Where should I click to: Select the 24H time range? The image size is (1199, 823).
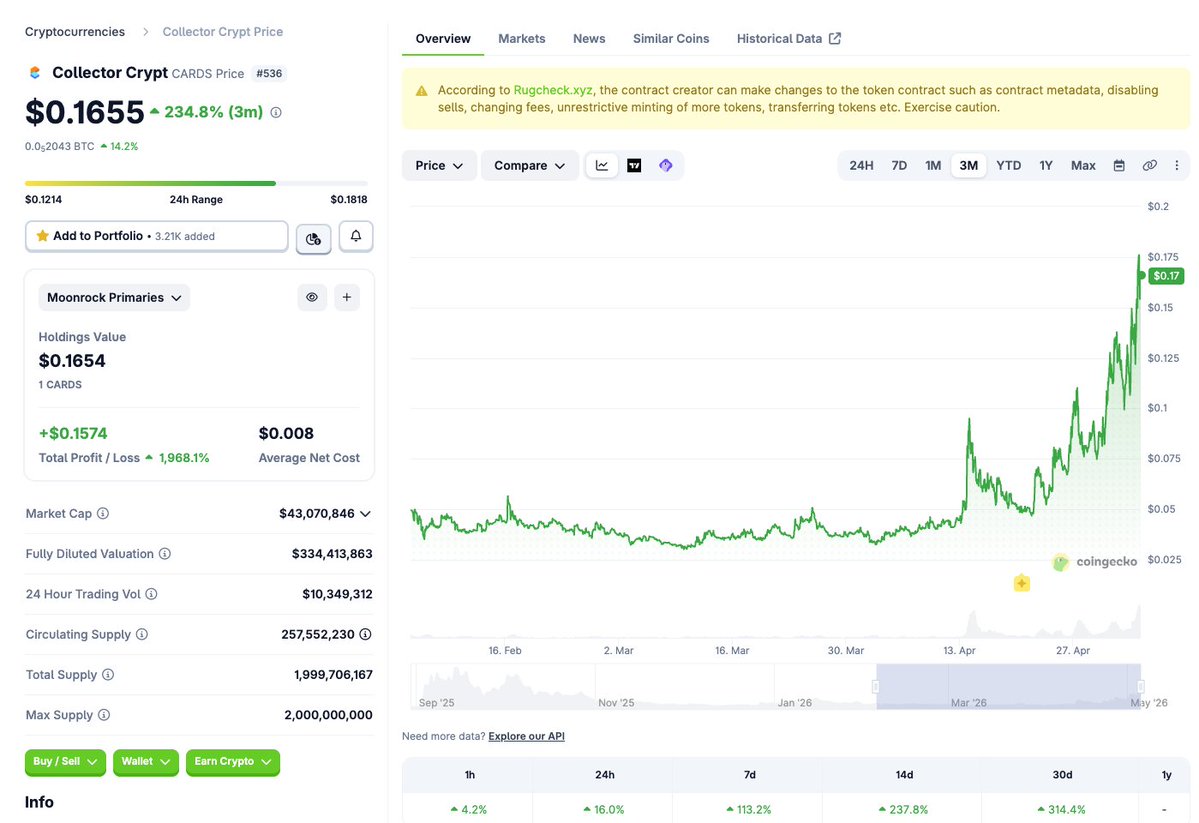[861, 165]
